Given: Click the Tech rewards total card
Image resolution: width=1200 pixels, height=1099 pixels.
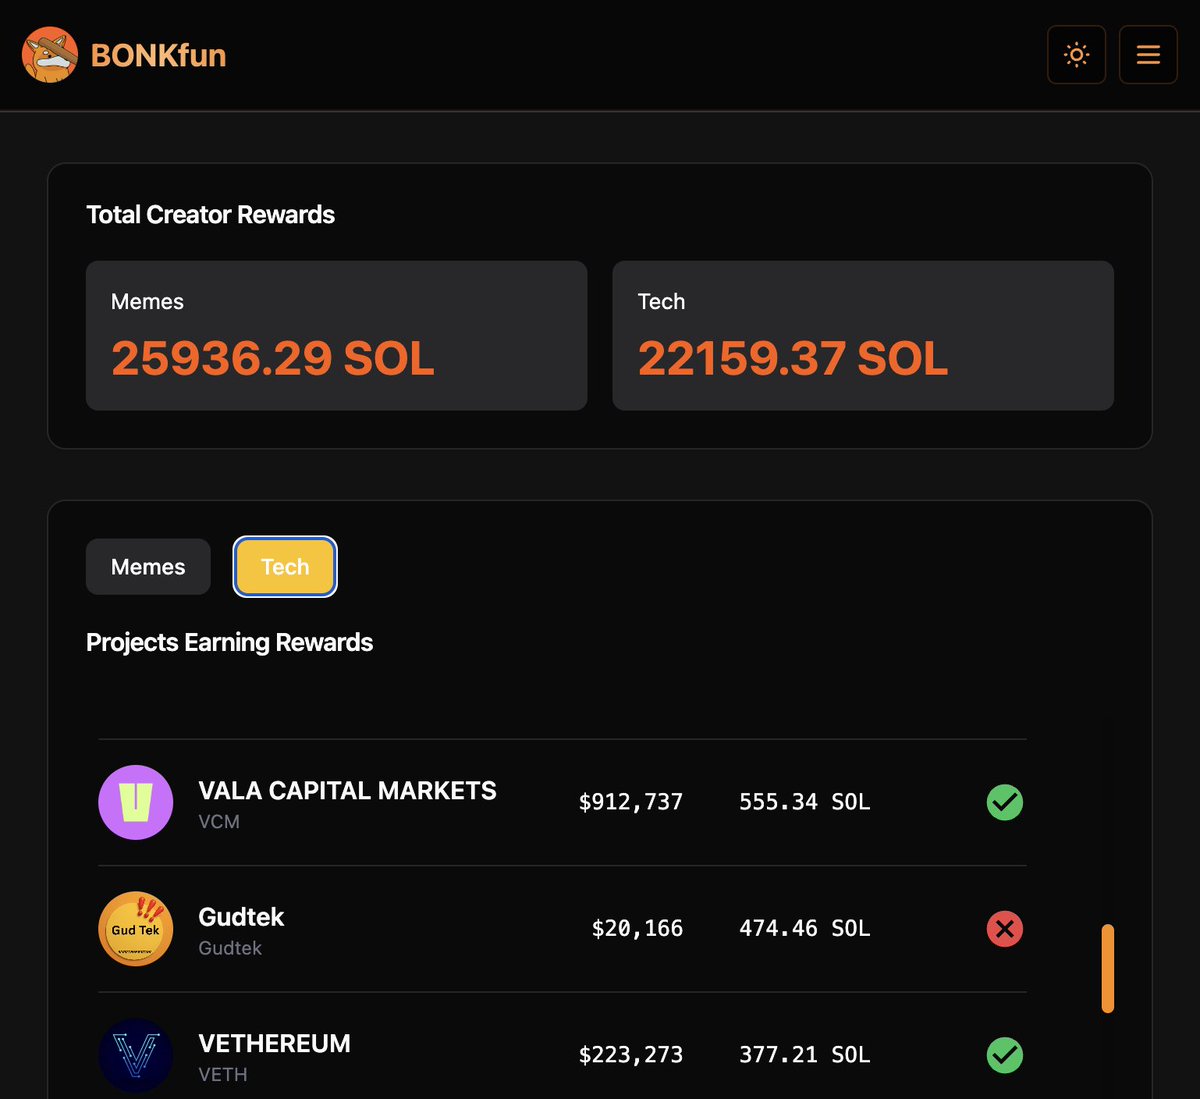Looking at the screenshot, I should pos(863,335).
